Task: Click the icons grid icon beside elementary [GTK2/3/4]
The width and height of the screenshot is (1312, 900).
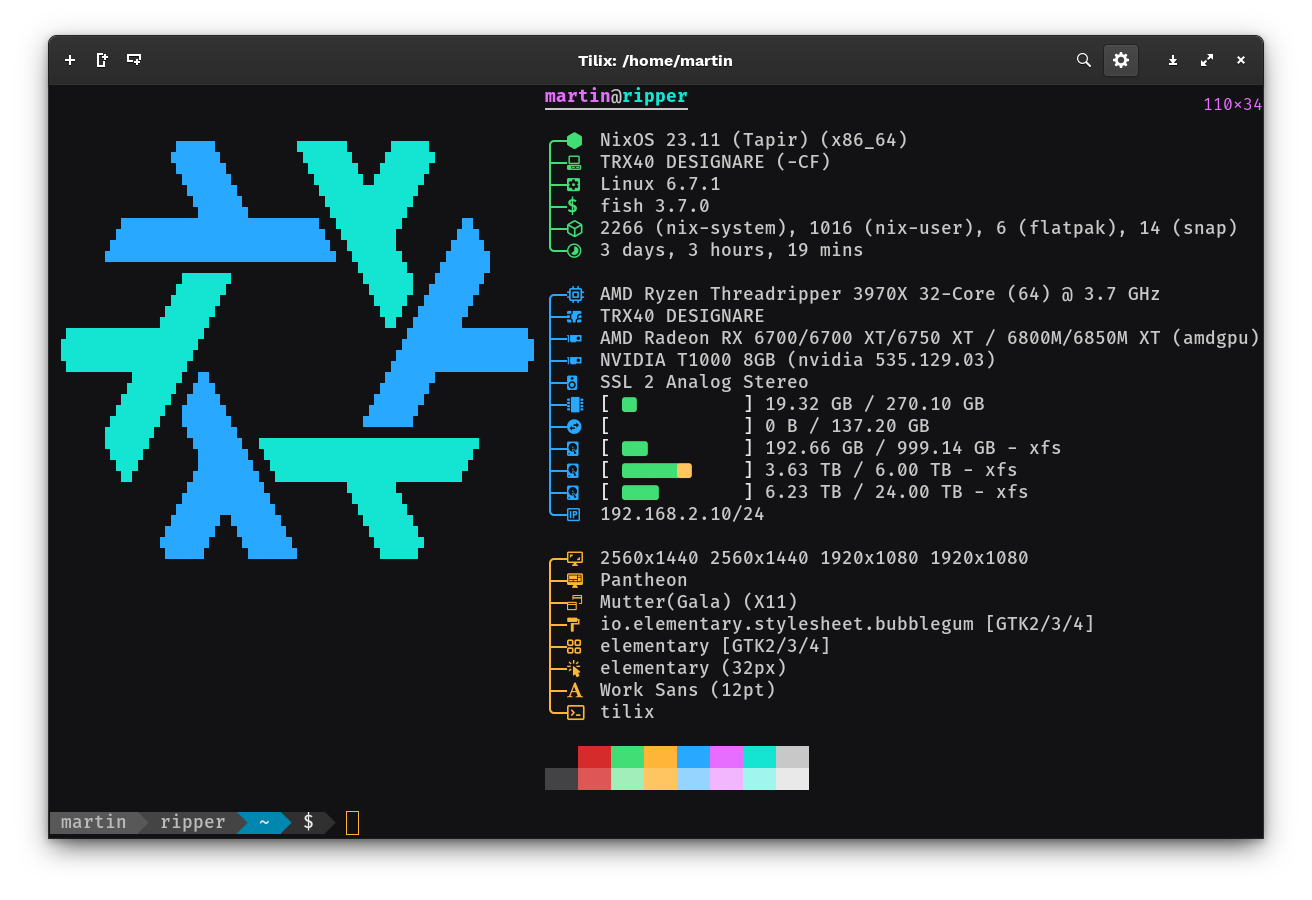Action: 574,646
